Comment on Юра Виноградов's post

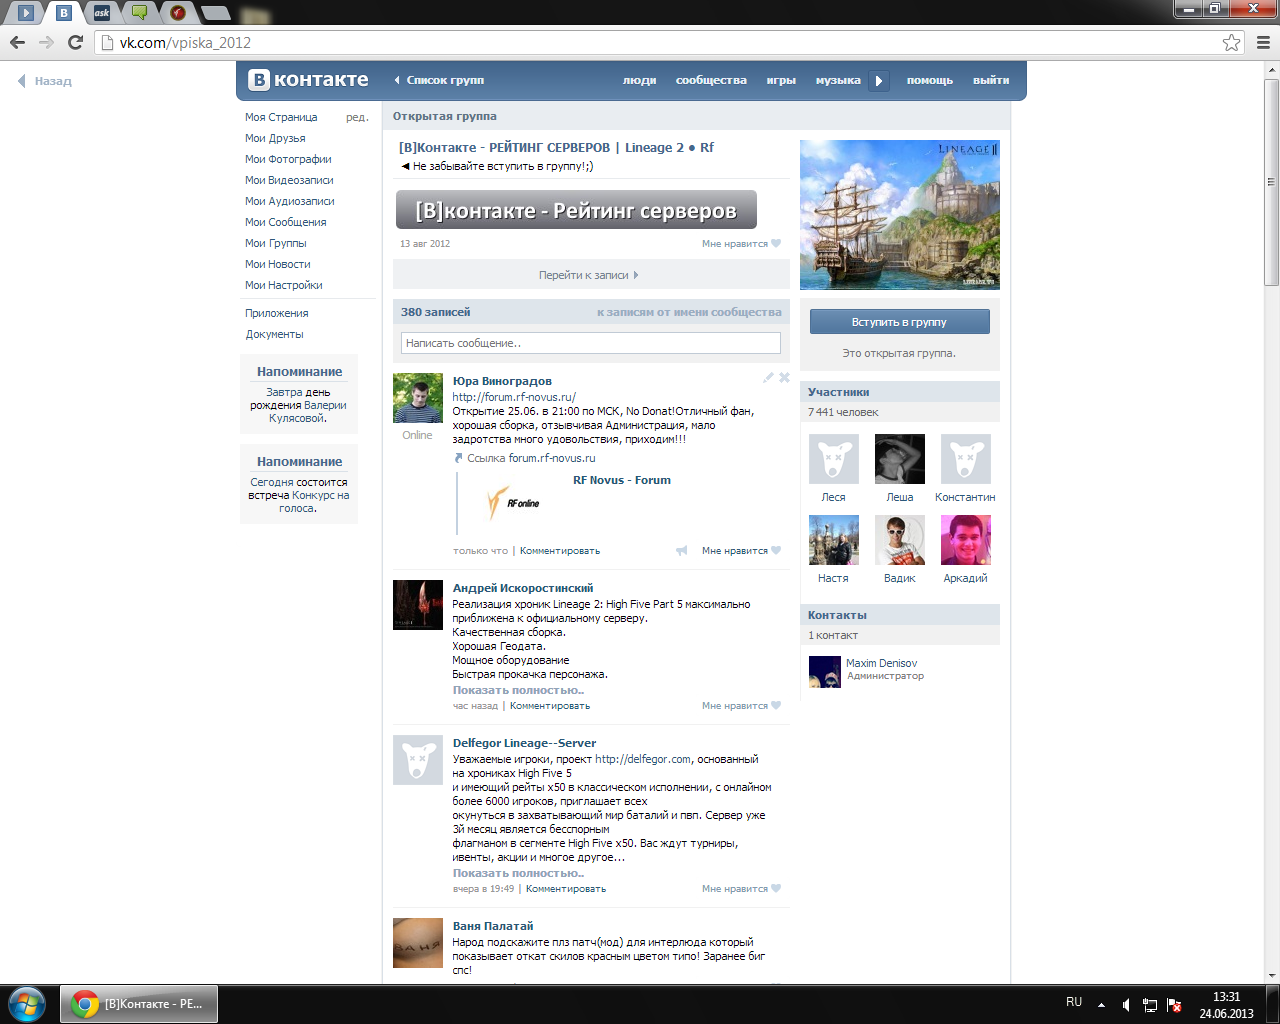click(x=560, y=551)
